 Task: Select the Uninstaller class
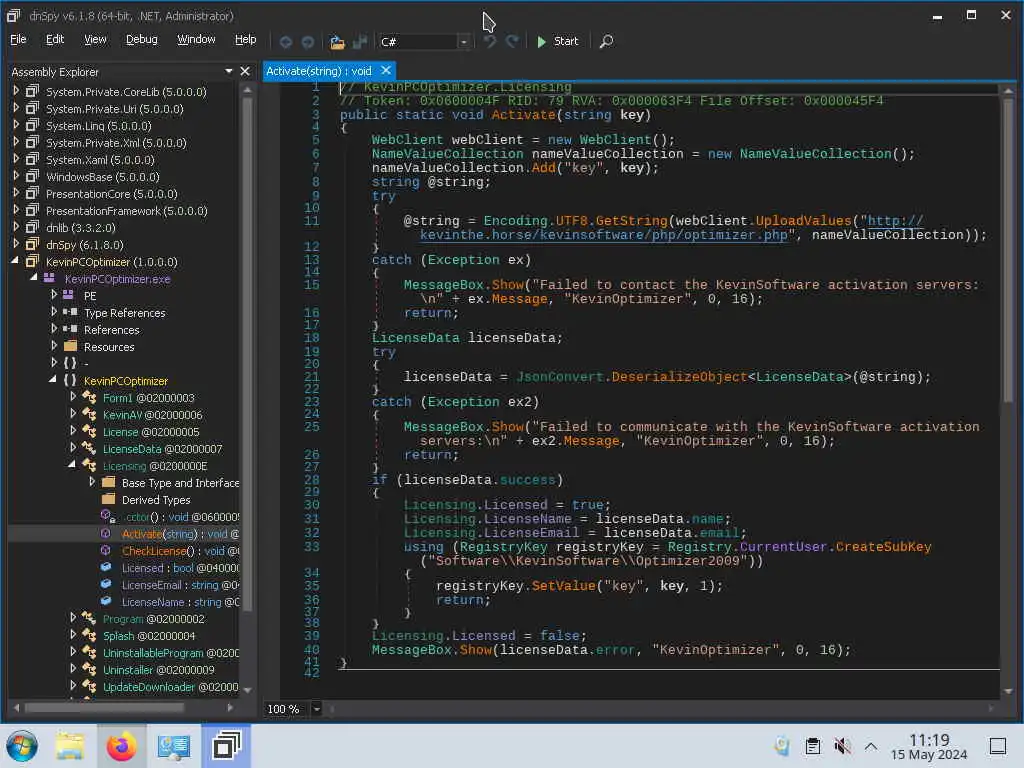pyautogui.click(x=158, y=669)
